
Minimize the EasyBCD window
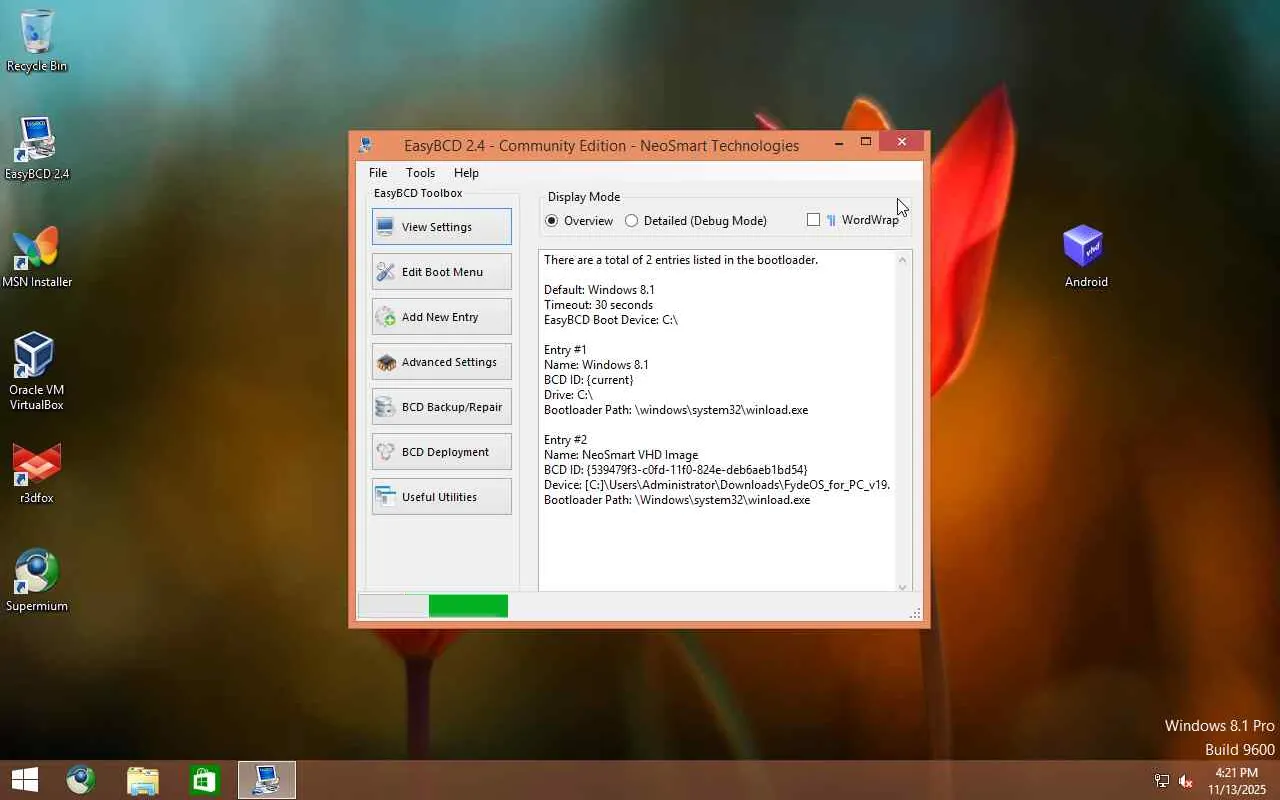[x=839, y=142]
